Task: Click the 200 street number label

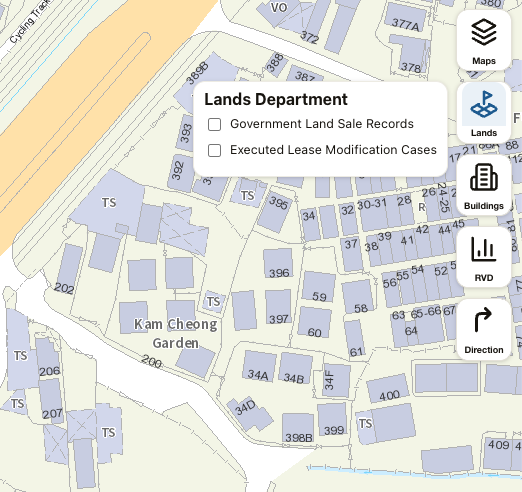Action: 152,361
